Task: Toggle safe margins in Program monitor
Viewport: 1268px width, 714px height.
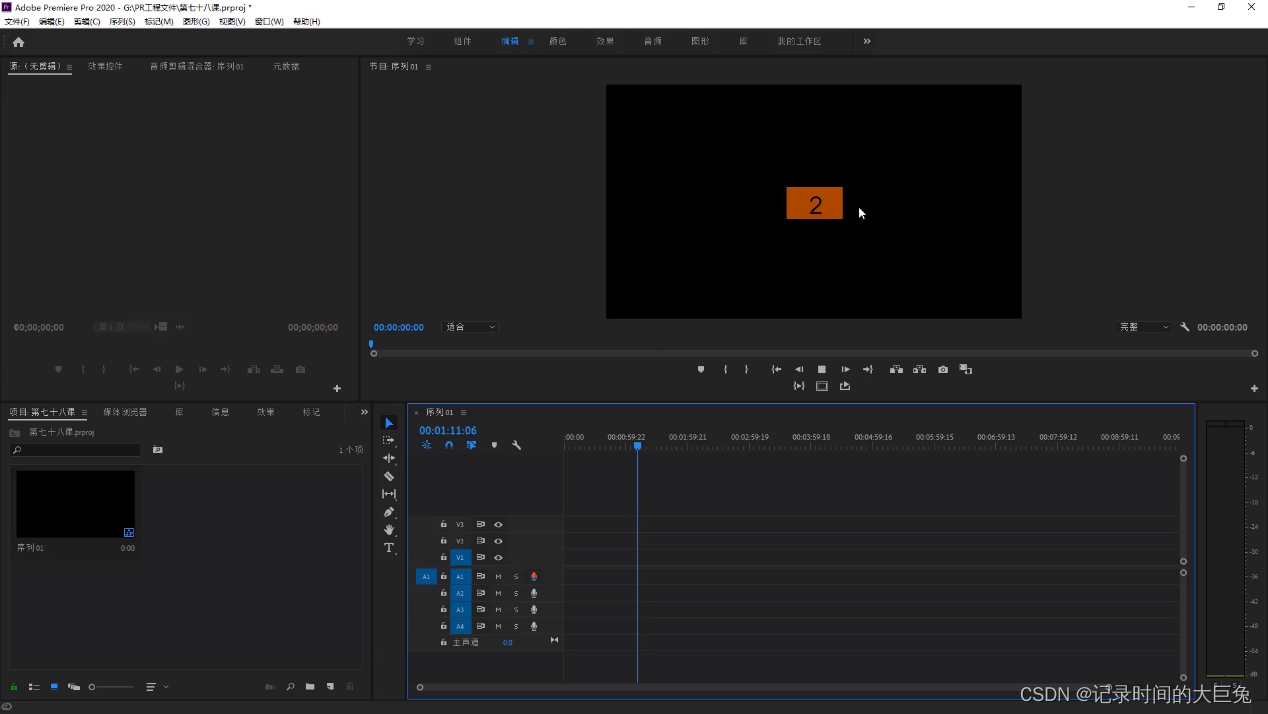Action: coord(822,386)
